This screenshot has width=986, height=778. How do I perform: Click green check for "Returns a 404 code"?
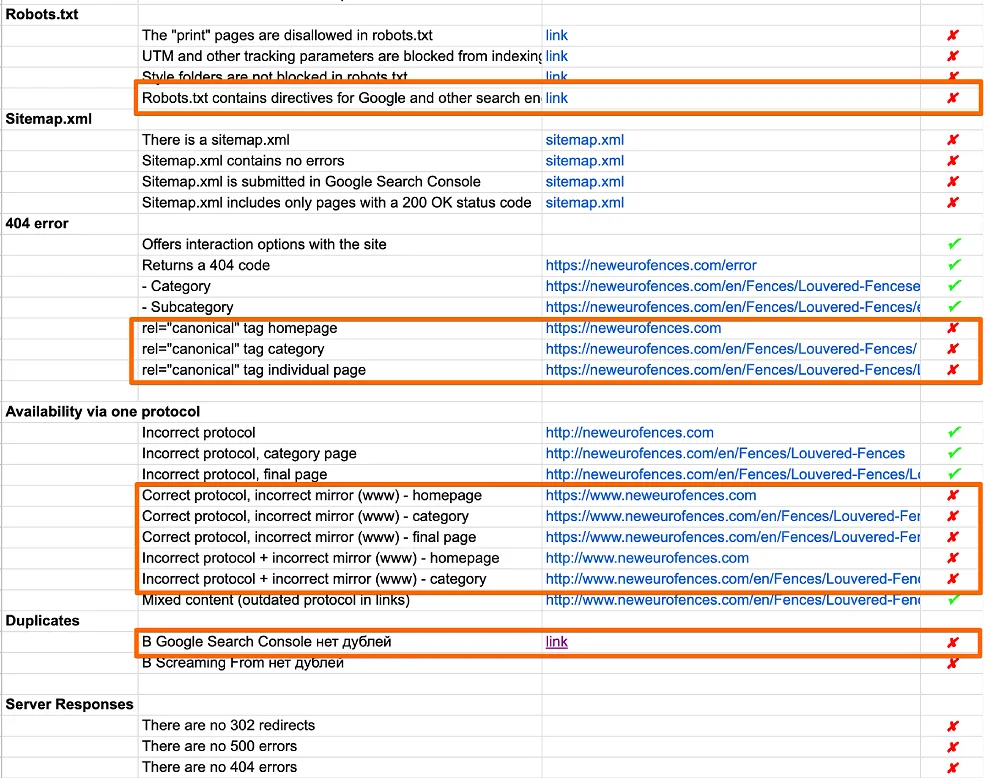[954, 265]
